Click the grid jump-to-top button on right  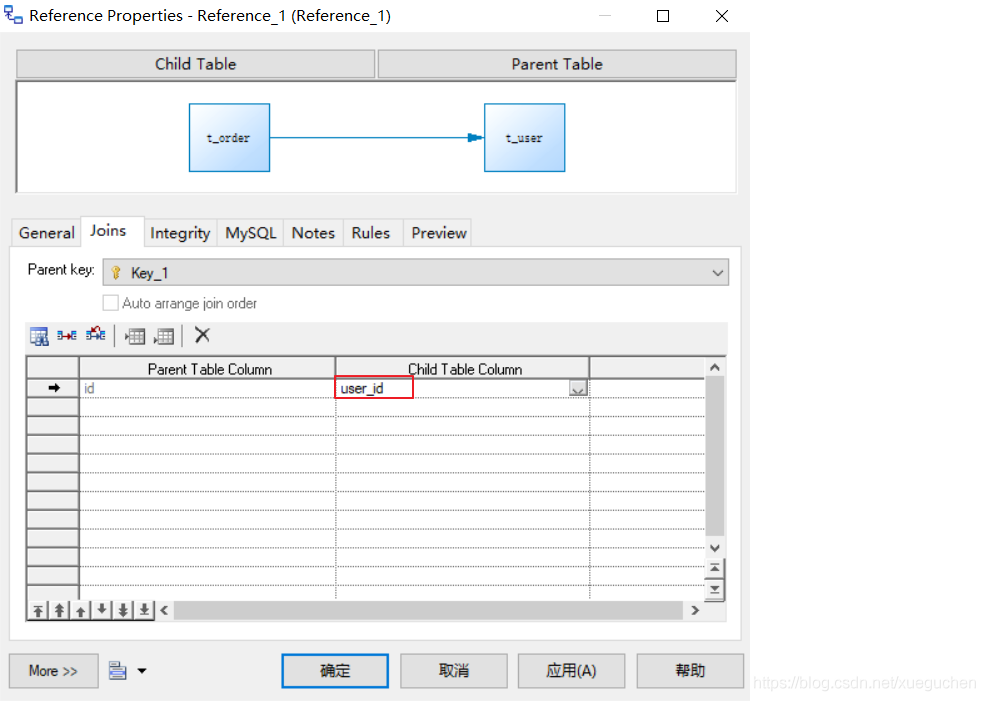point(715,568)
